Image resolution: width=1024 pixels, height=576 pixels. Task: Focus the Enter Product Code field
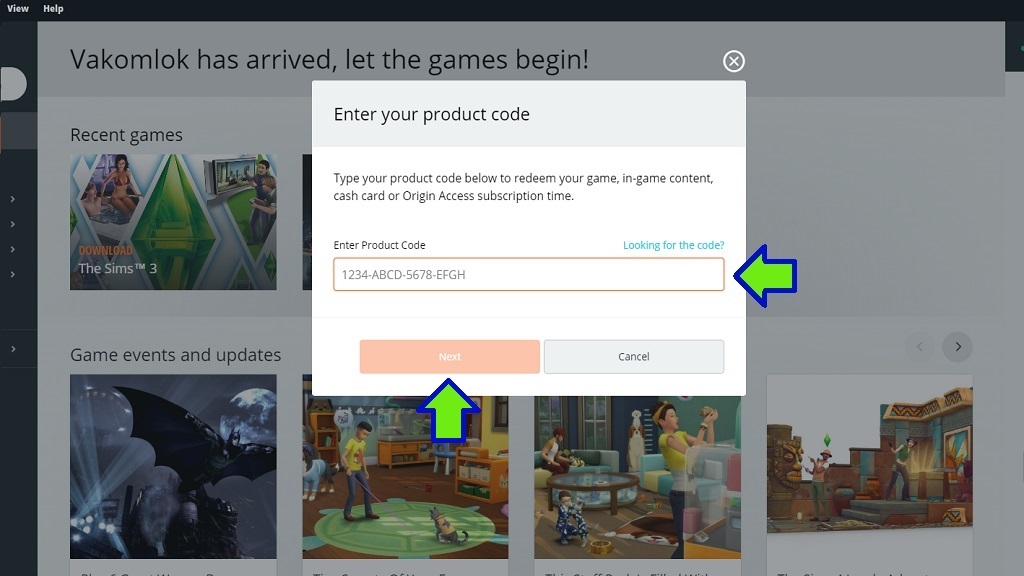point(528,274)
